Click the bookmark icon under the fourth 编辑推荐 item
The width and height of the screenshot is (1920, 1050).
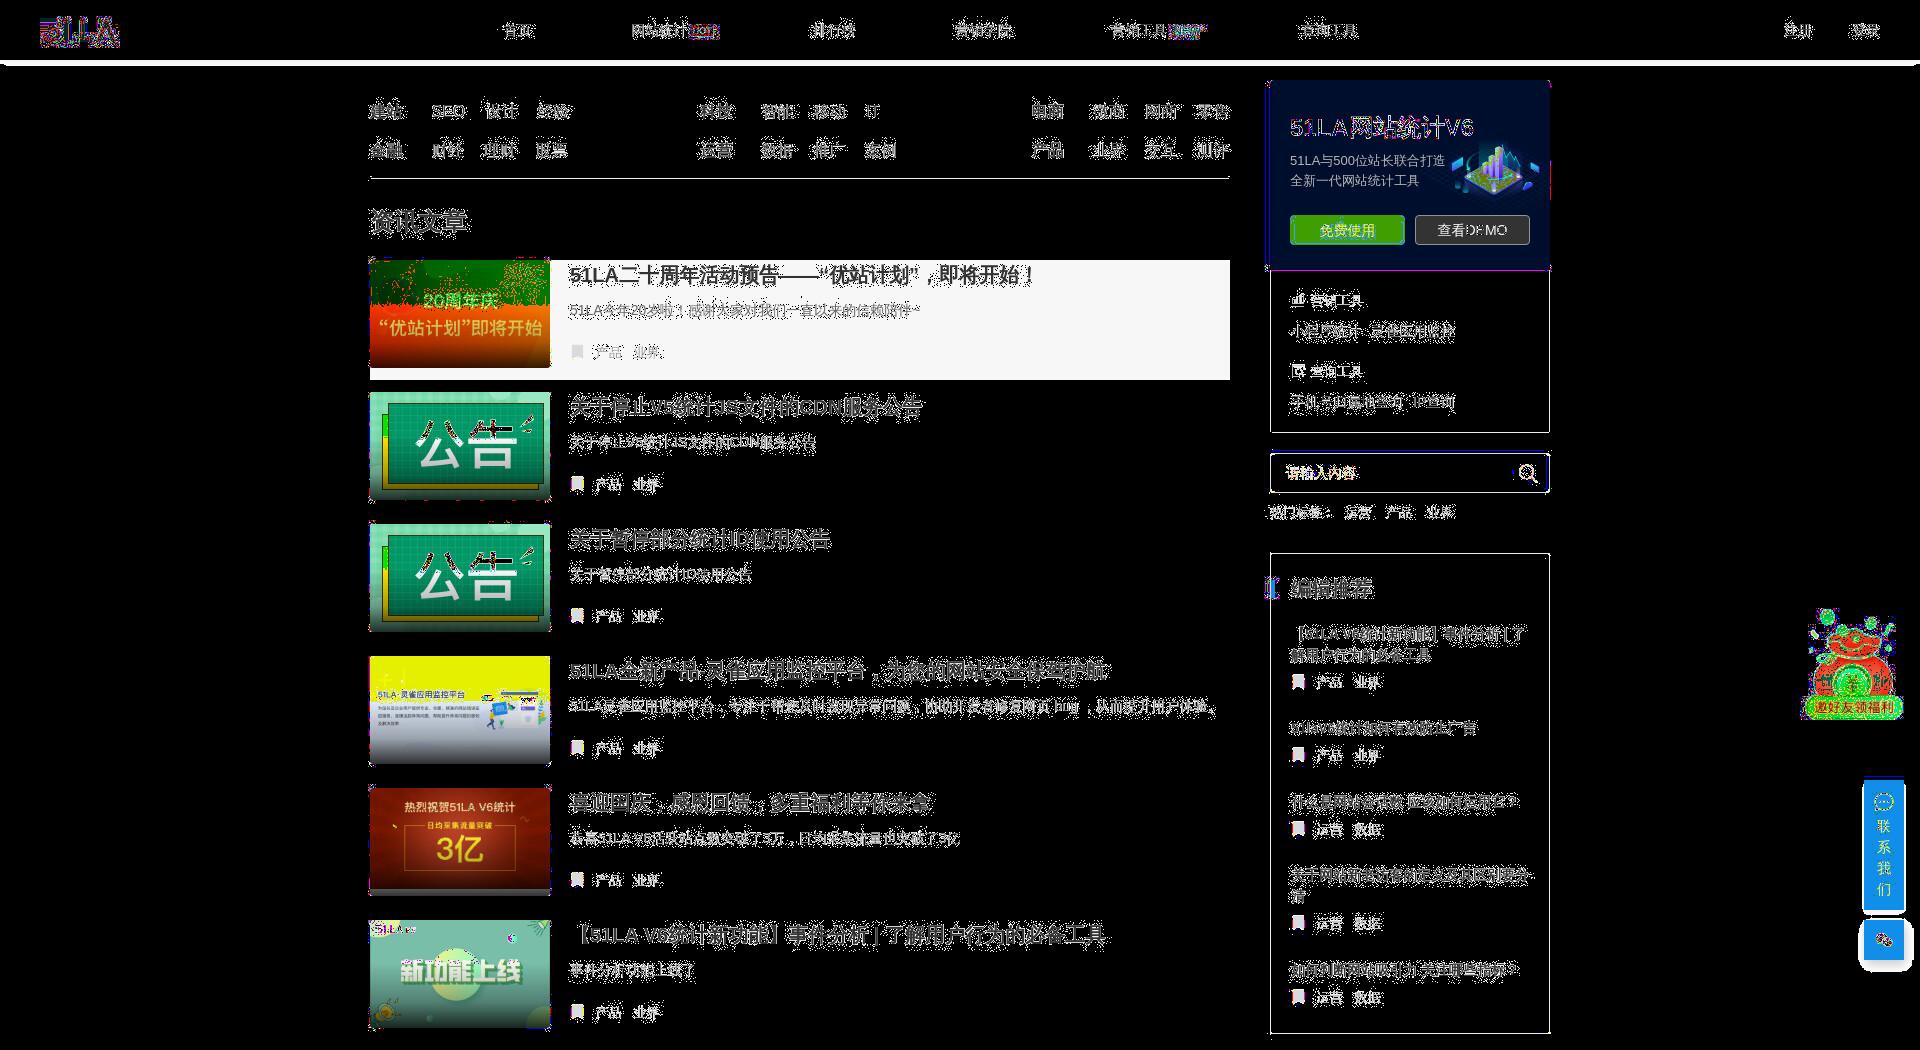[1298, 923]
